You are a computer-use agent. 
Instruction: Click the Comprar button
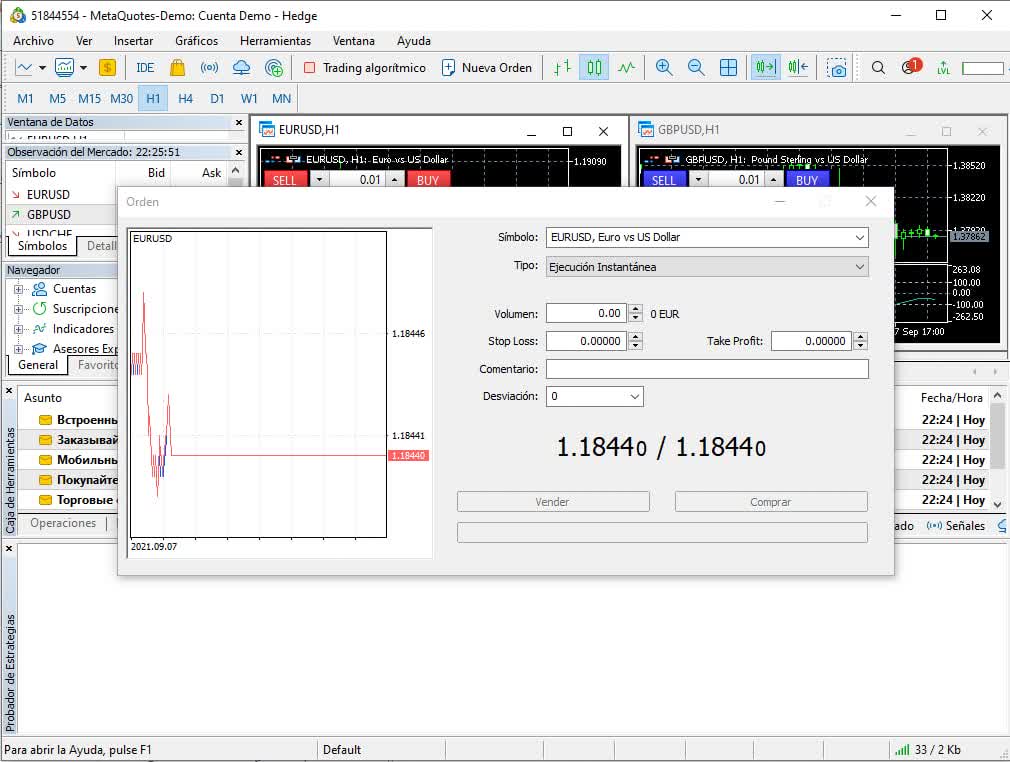(x=770, y=502)
